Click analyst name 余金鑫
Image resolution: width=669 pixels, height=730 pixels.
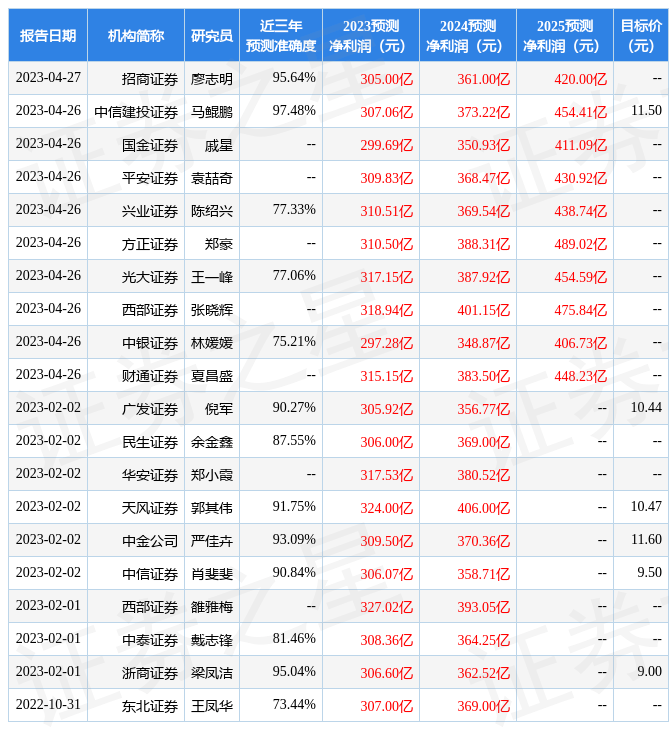click(x=212, y=442)
